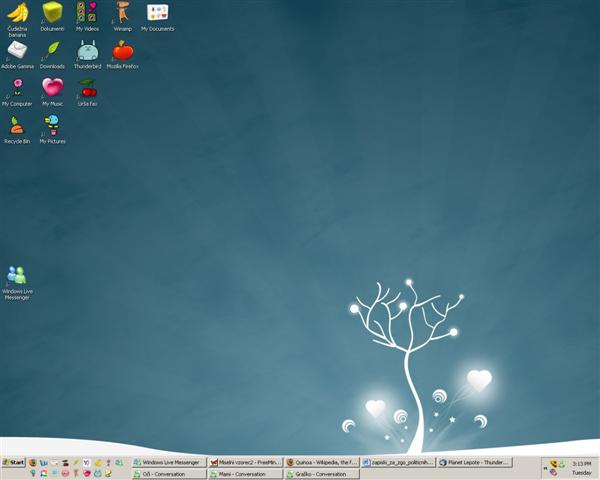Click the Yahoo Y! icon in Quick Launch
The image size is (600, 480).
[86, 463]
